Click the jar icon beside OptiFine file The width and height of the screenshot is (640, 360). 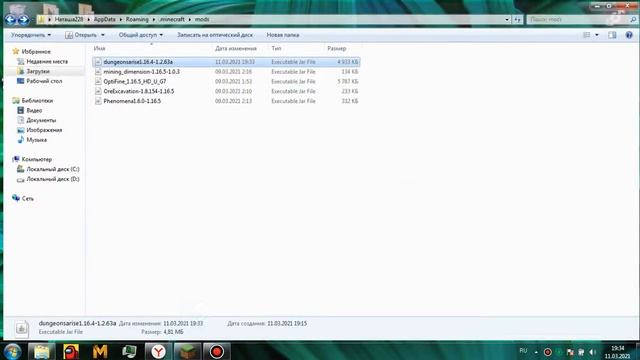point(98,82)
